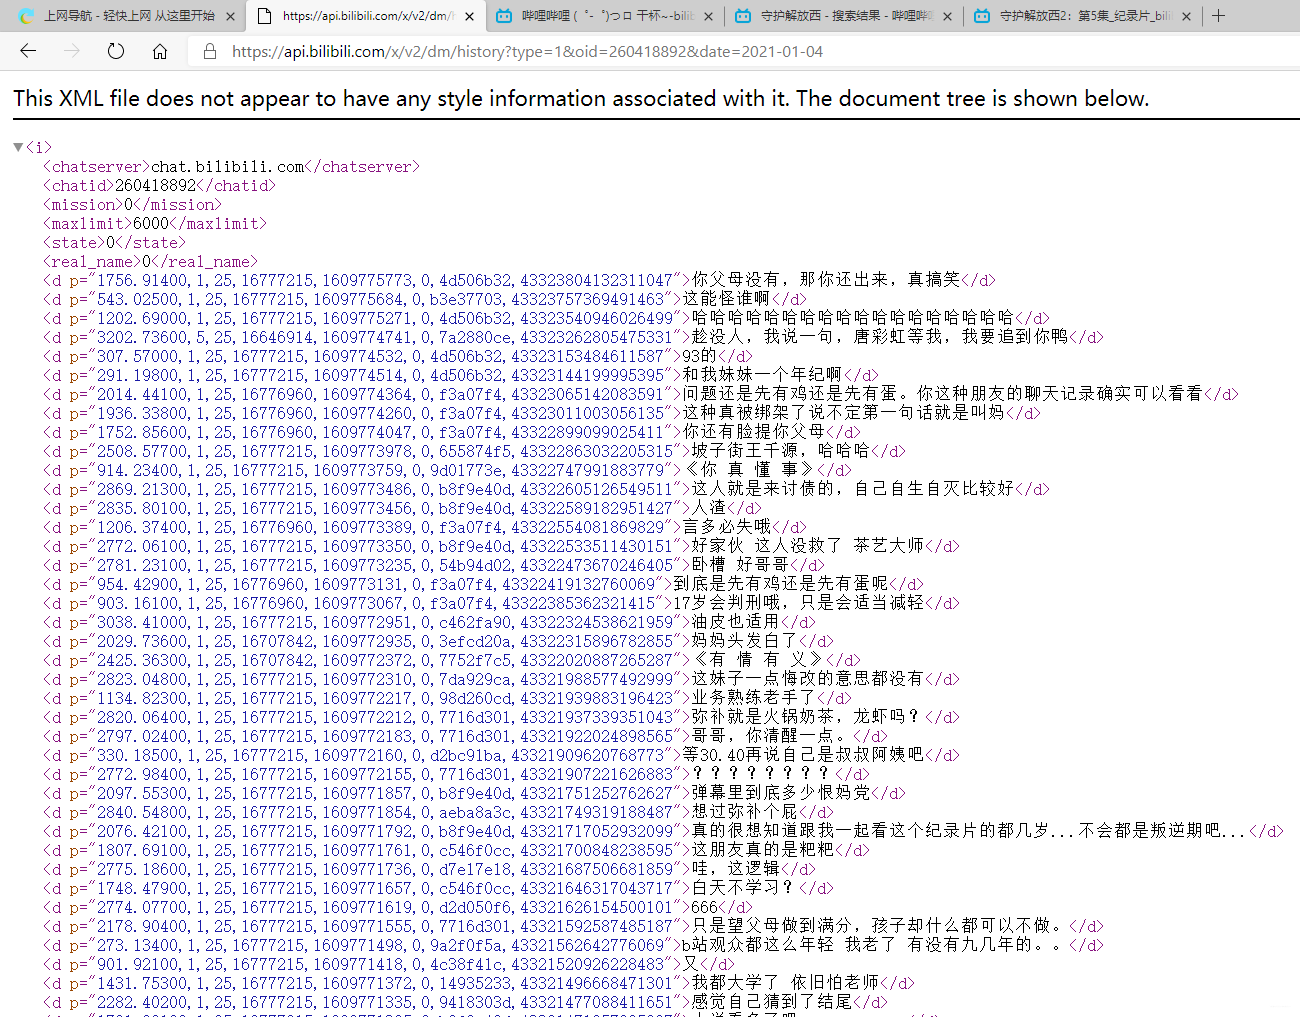Click comment 这能怪谁啊
This screenshot has width=1300, height=1017.
click(424, 300)
